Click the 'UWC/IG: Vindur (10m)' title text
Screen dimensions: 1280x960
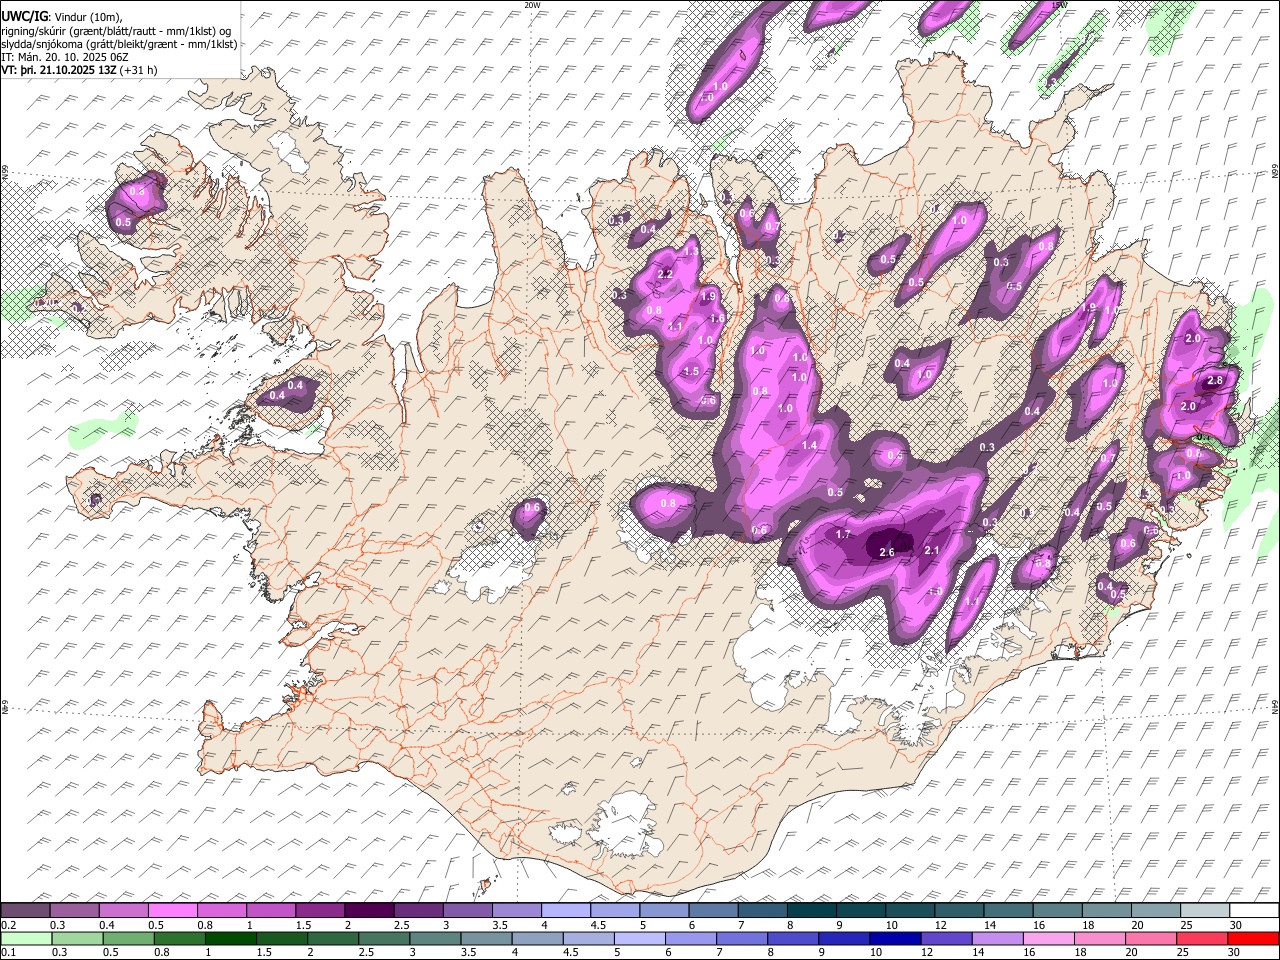pos(62,17)
